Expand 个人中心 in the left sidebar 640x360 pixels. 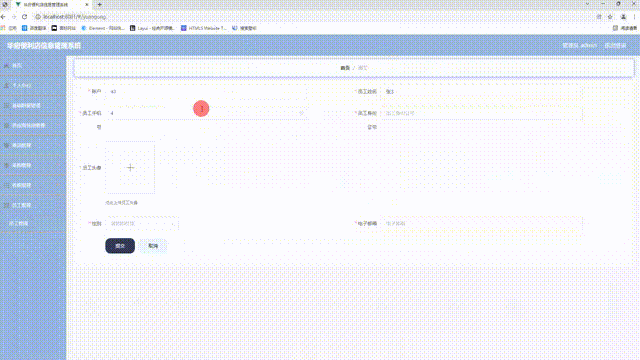(33, 85)
